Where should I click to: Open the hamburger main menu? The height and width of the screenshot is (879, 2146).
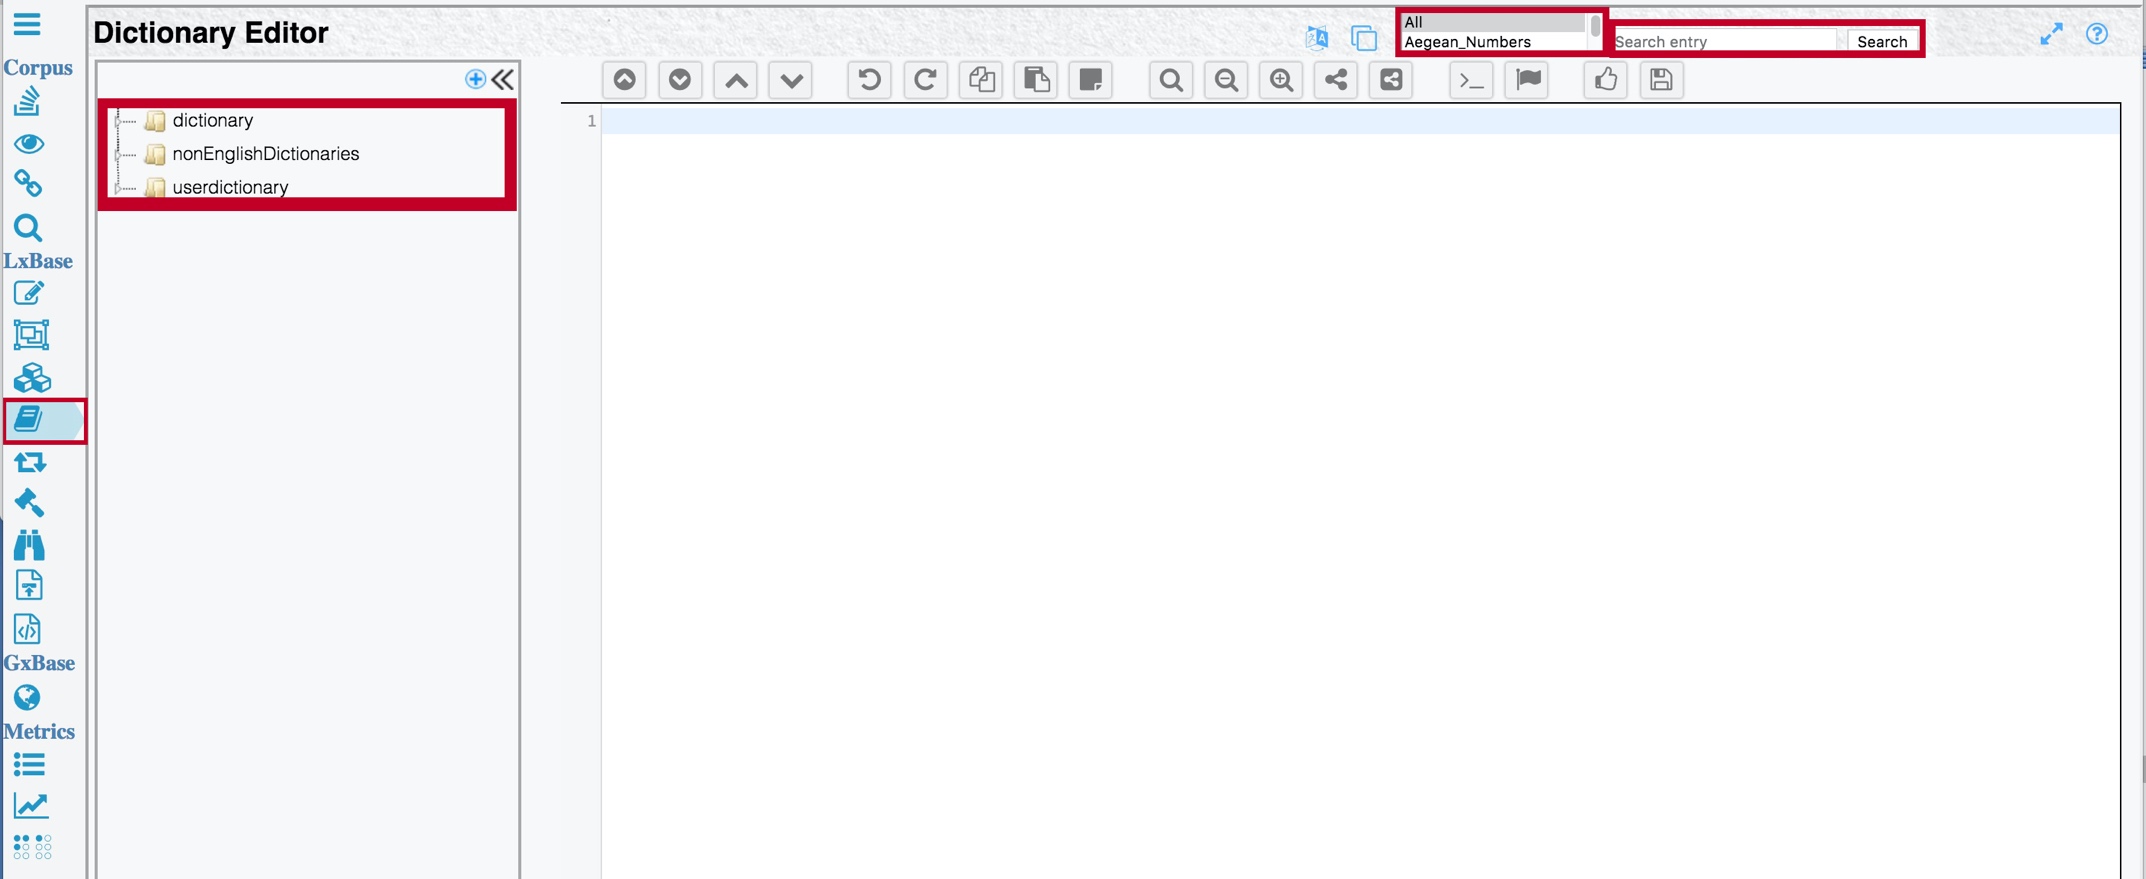click(x=27, y=24)
